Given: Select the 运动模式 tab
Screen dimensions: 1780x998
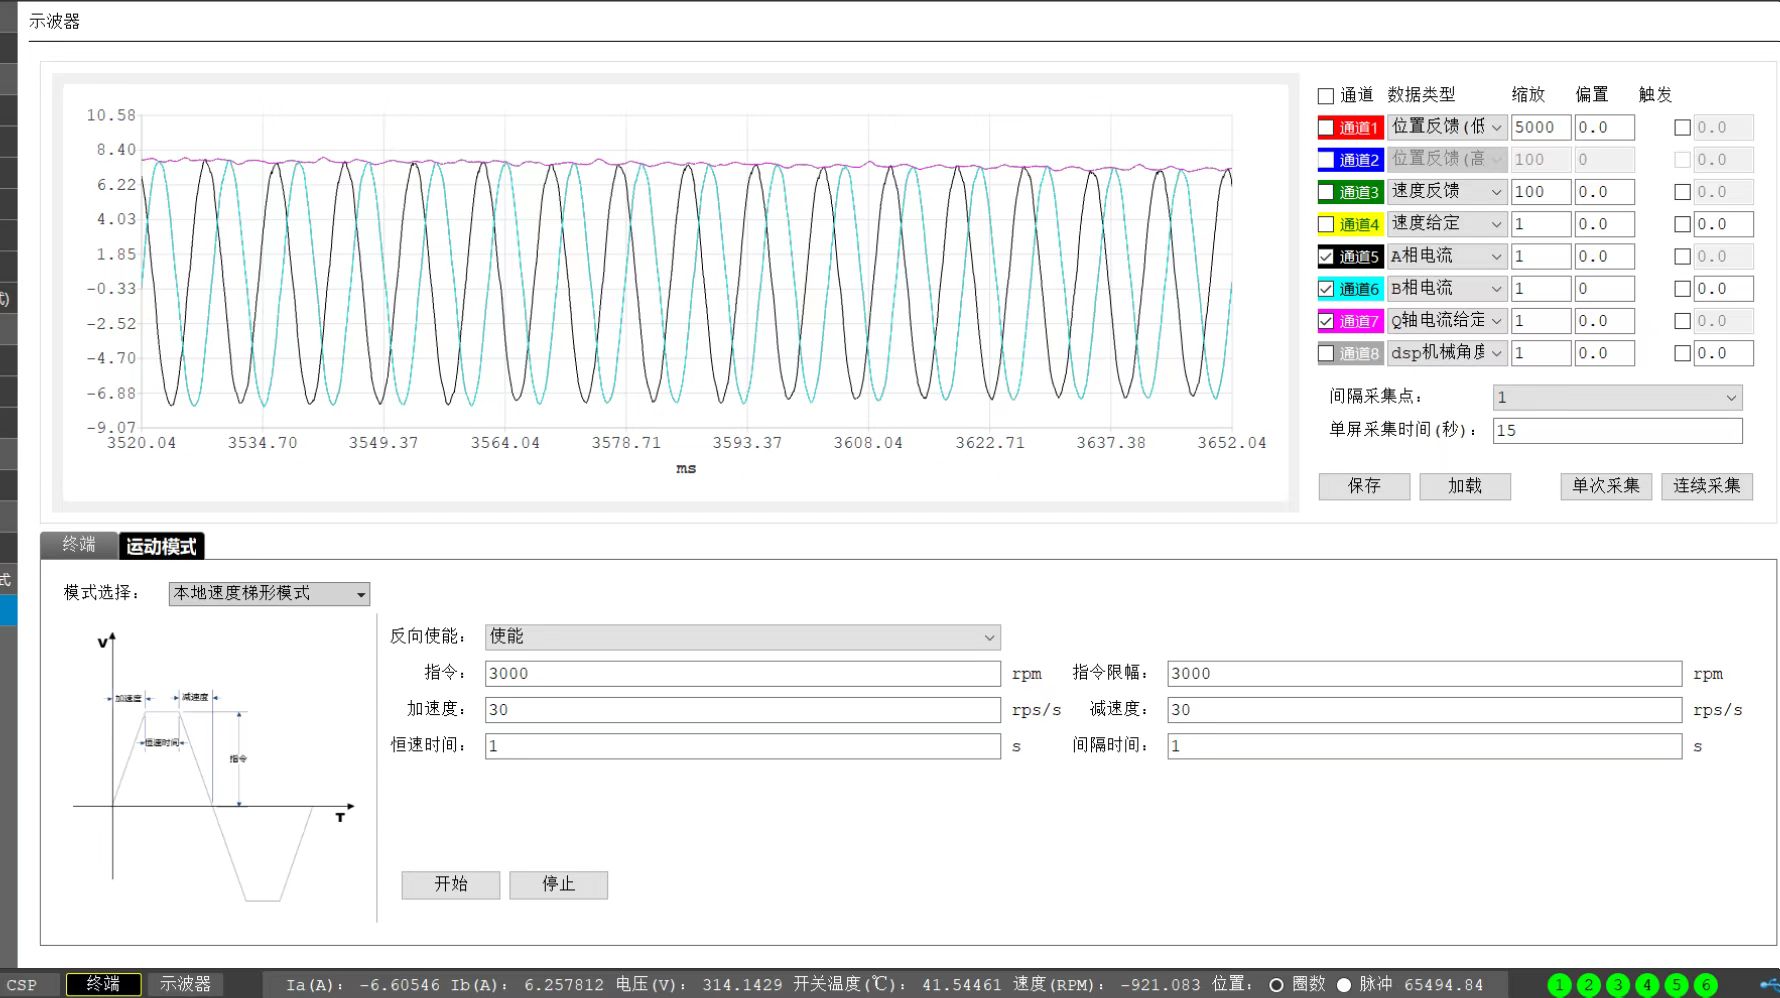Looking at the screenshot, I should pyautogui.click(x=161, y=546).
